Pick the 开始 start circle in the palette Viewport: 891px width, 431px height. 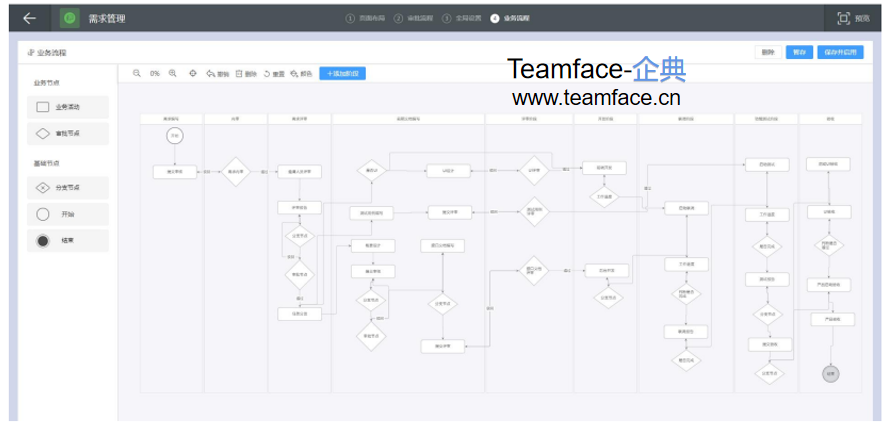point(68,214)
